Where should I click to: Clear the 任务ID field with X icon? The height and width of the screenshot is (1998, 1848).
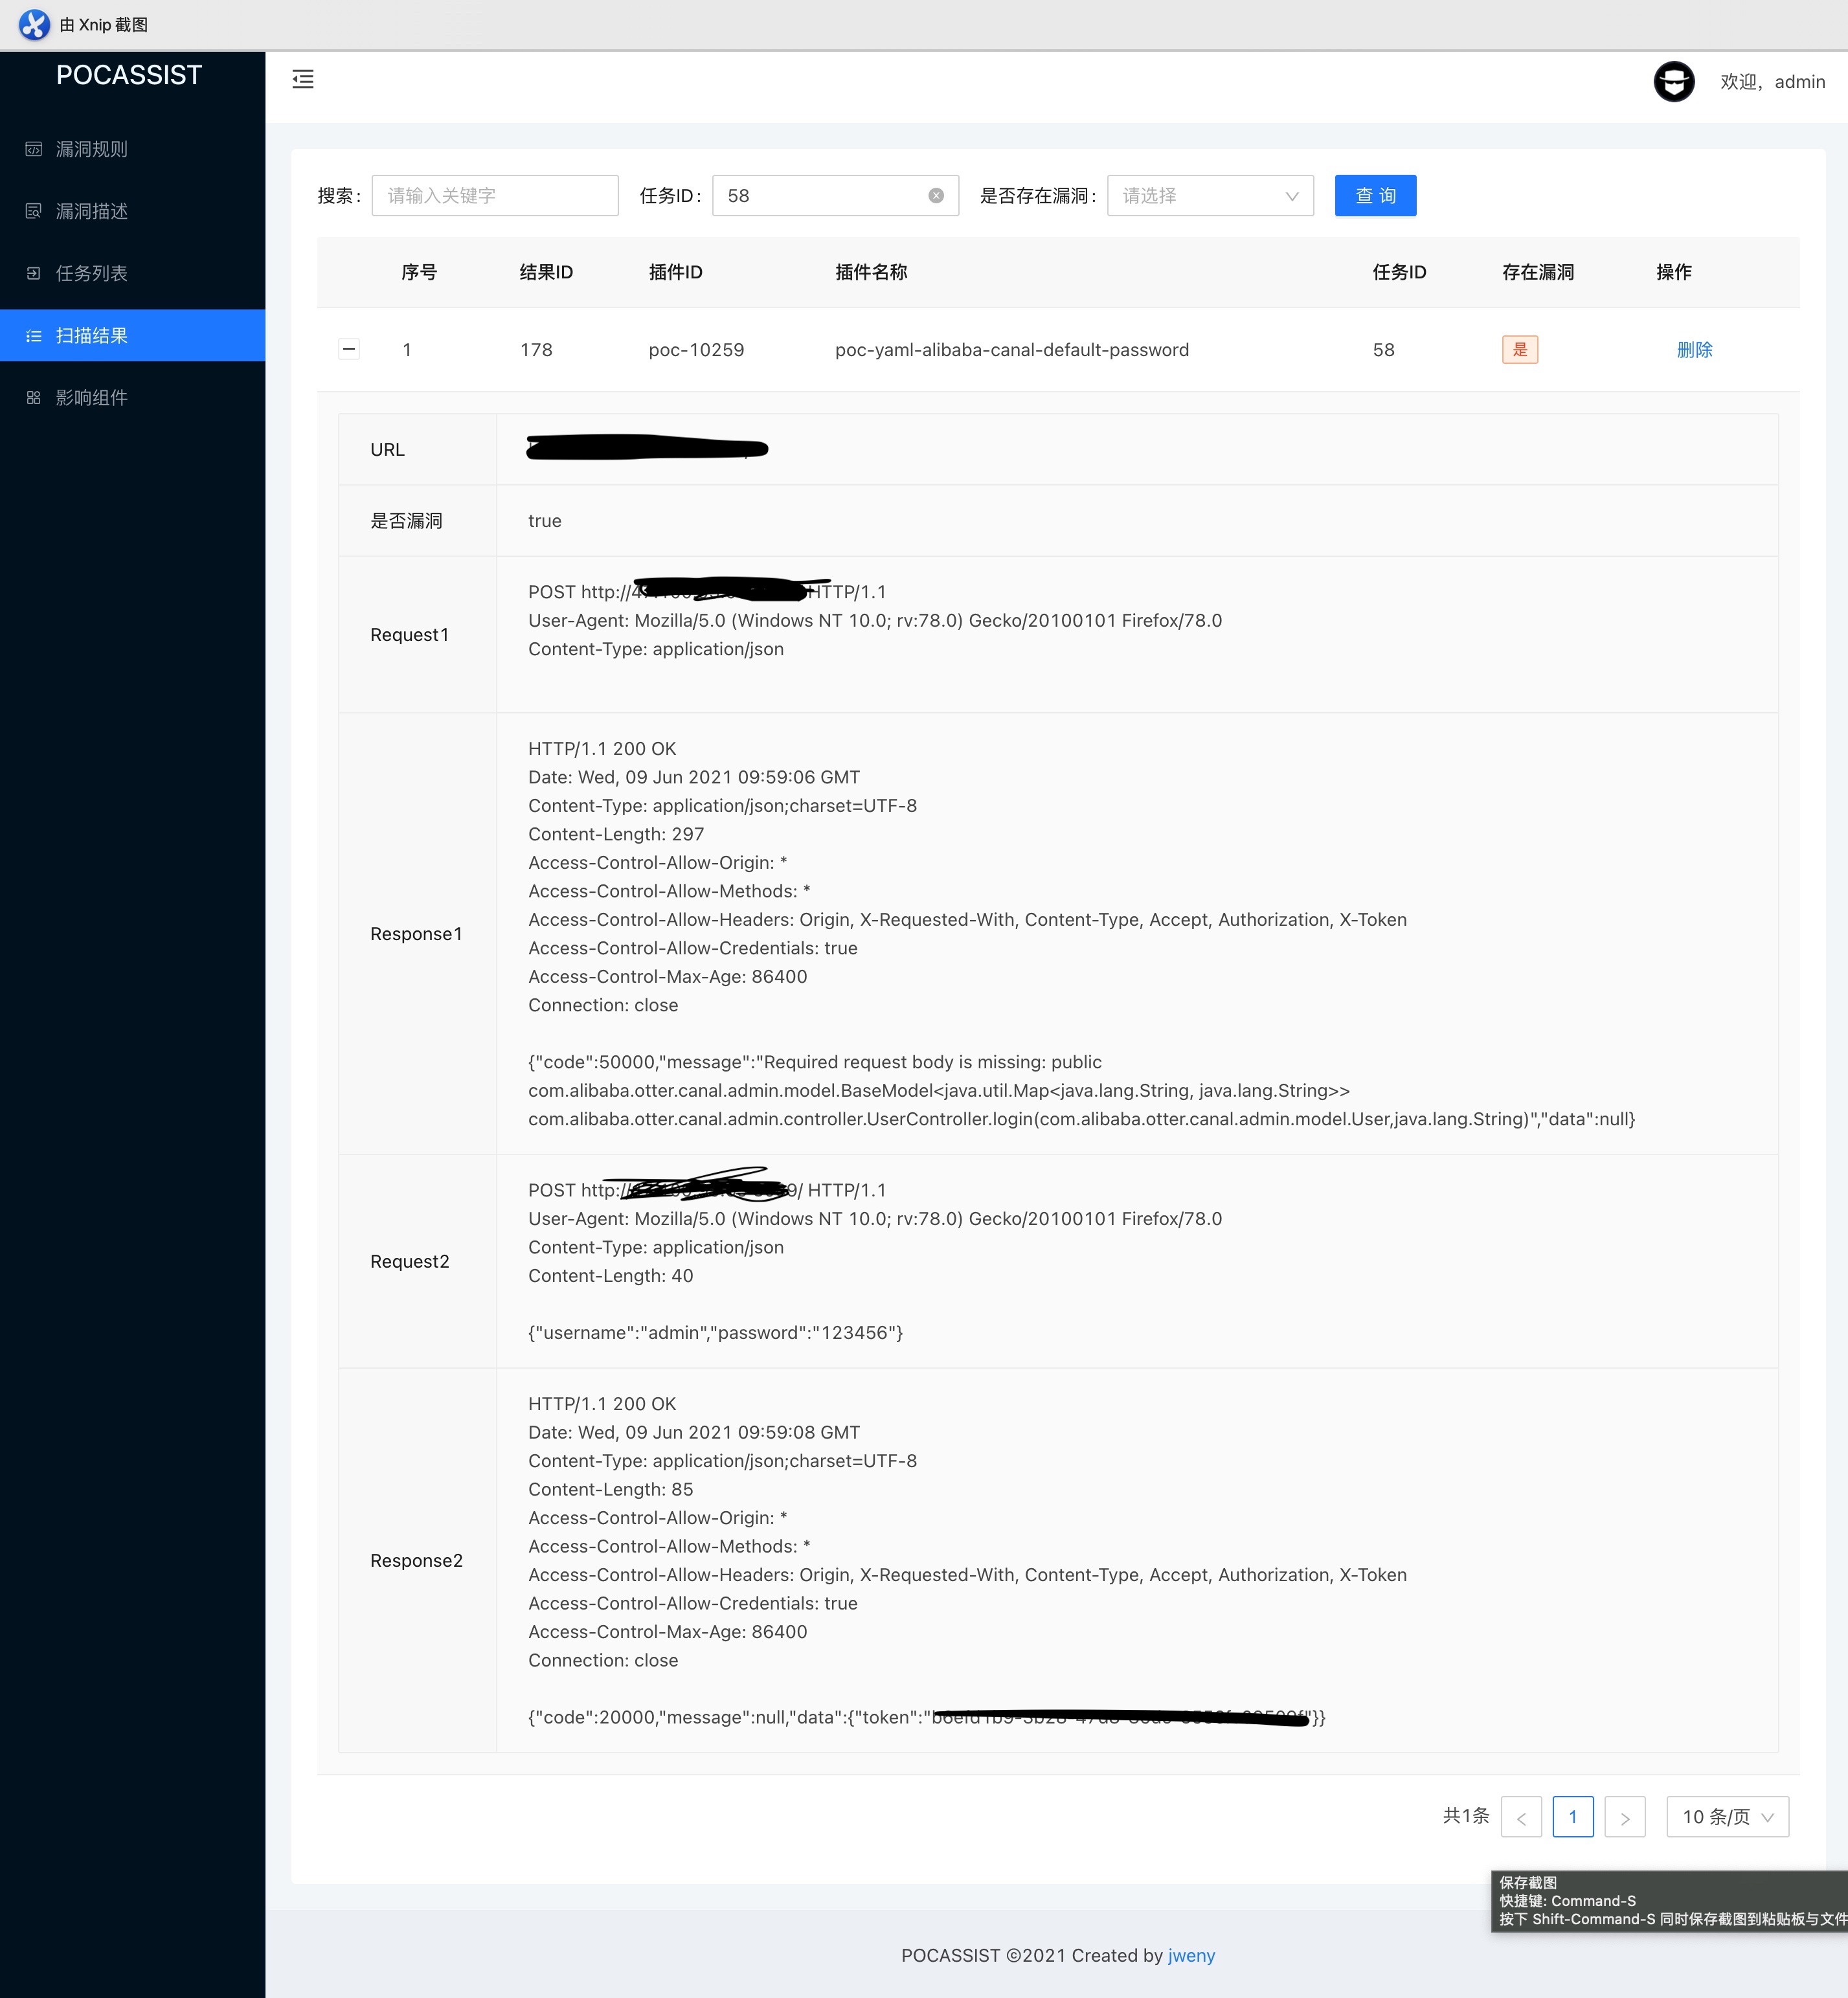click(x=936, y=196)
